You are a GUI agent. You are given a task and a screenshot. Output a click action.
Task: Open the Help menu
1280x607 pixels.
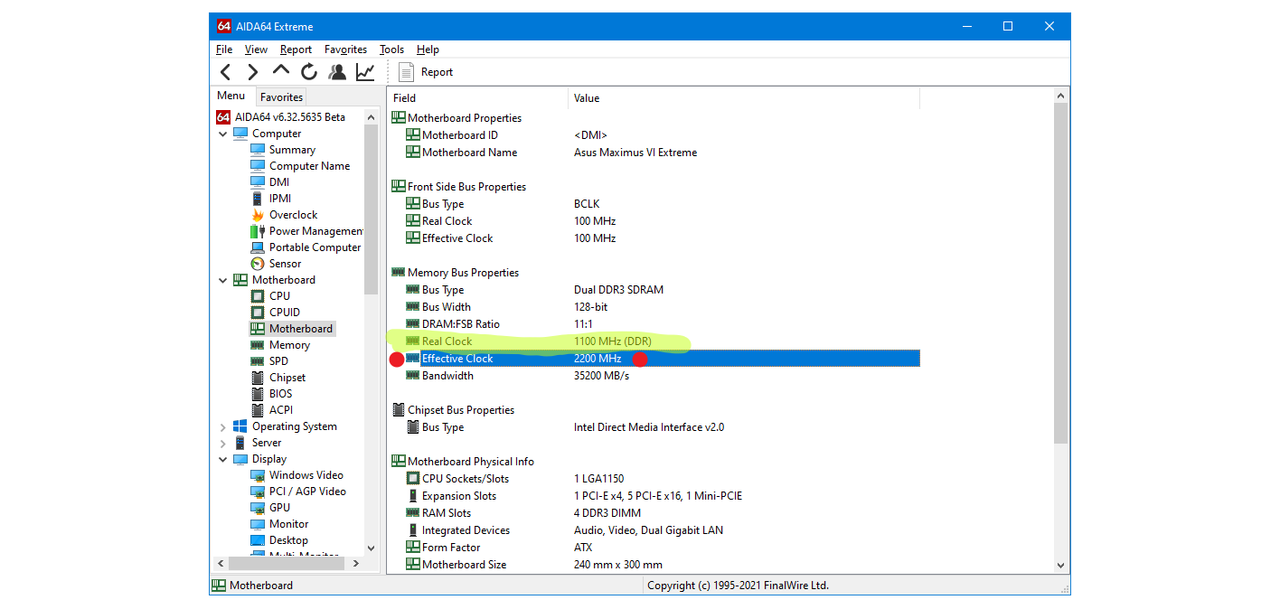pyautogui.click(x=428, y=49)
